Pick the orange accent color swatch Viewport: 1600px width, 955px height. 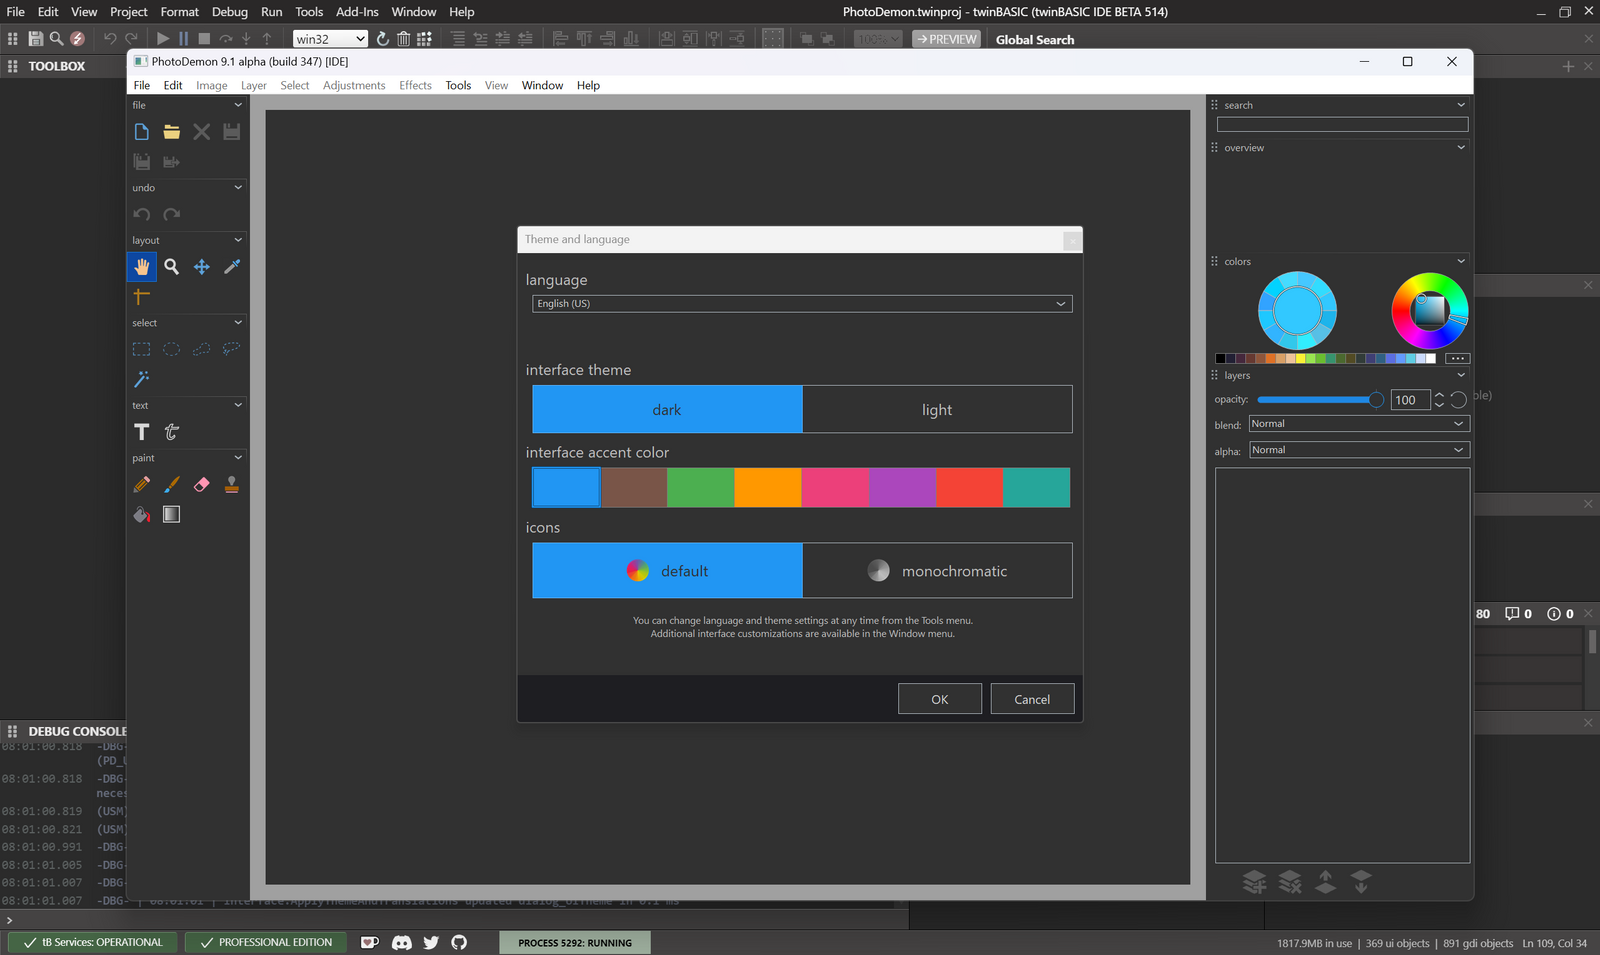point(768,487)
